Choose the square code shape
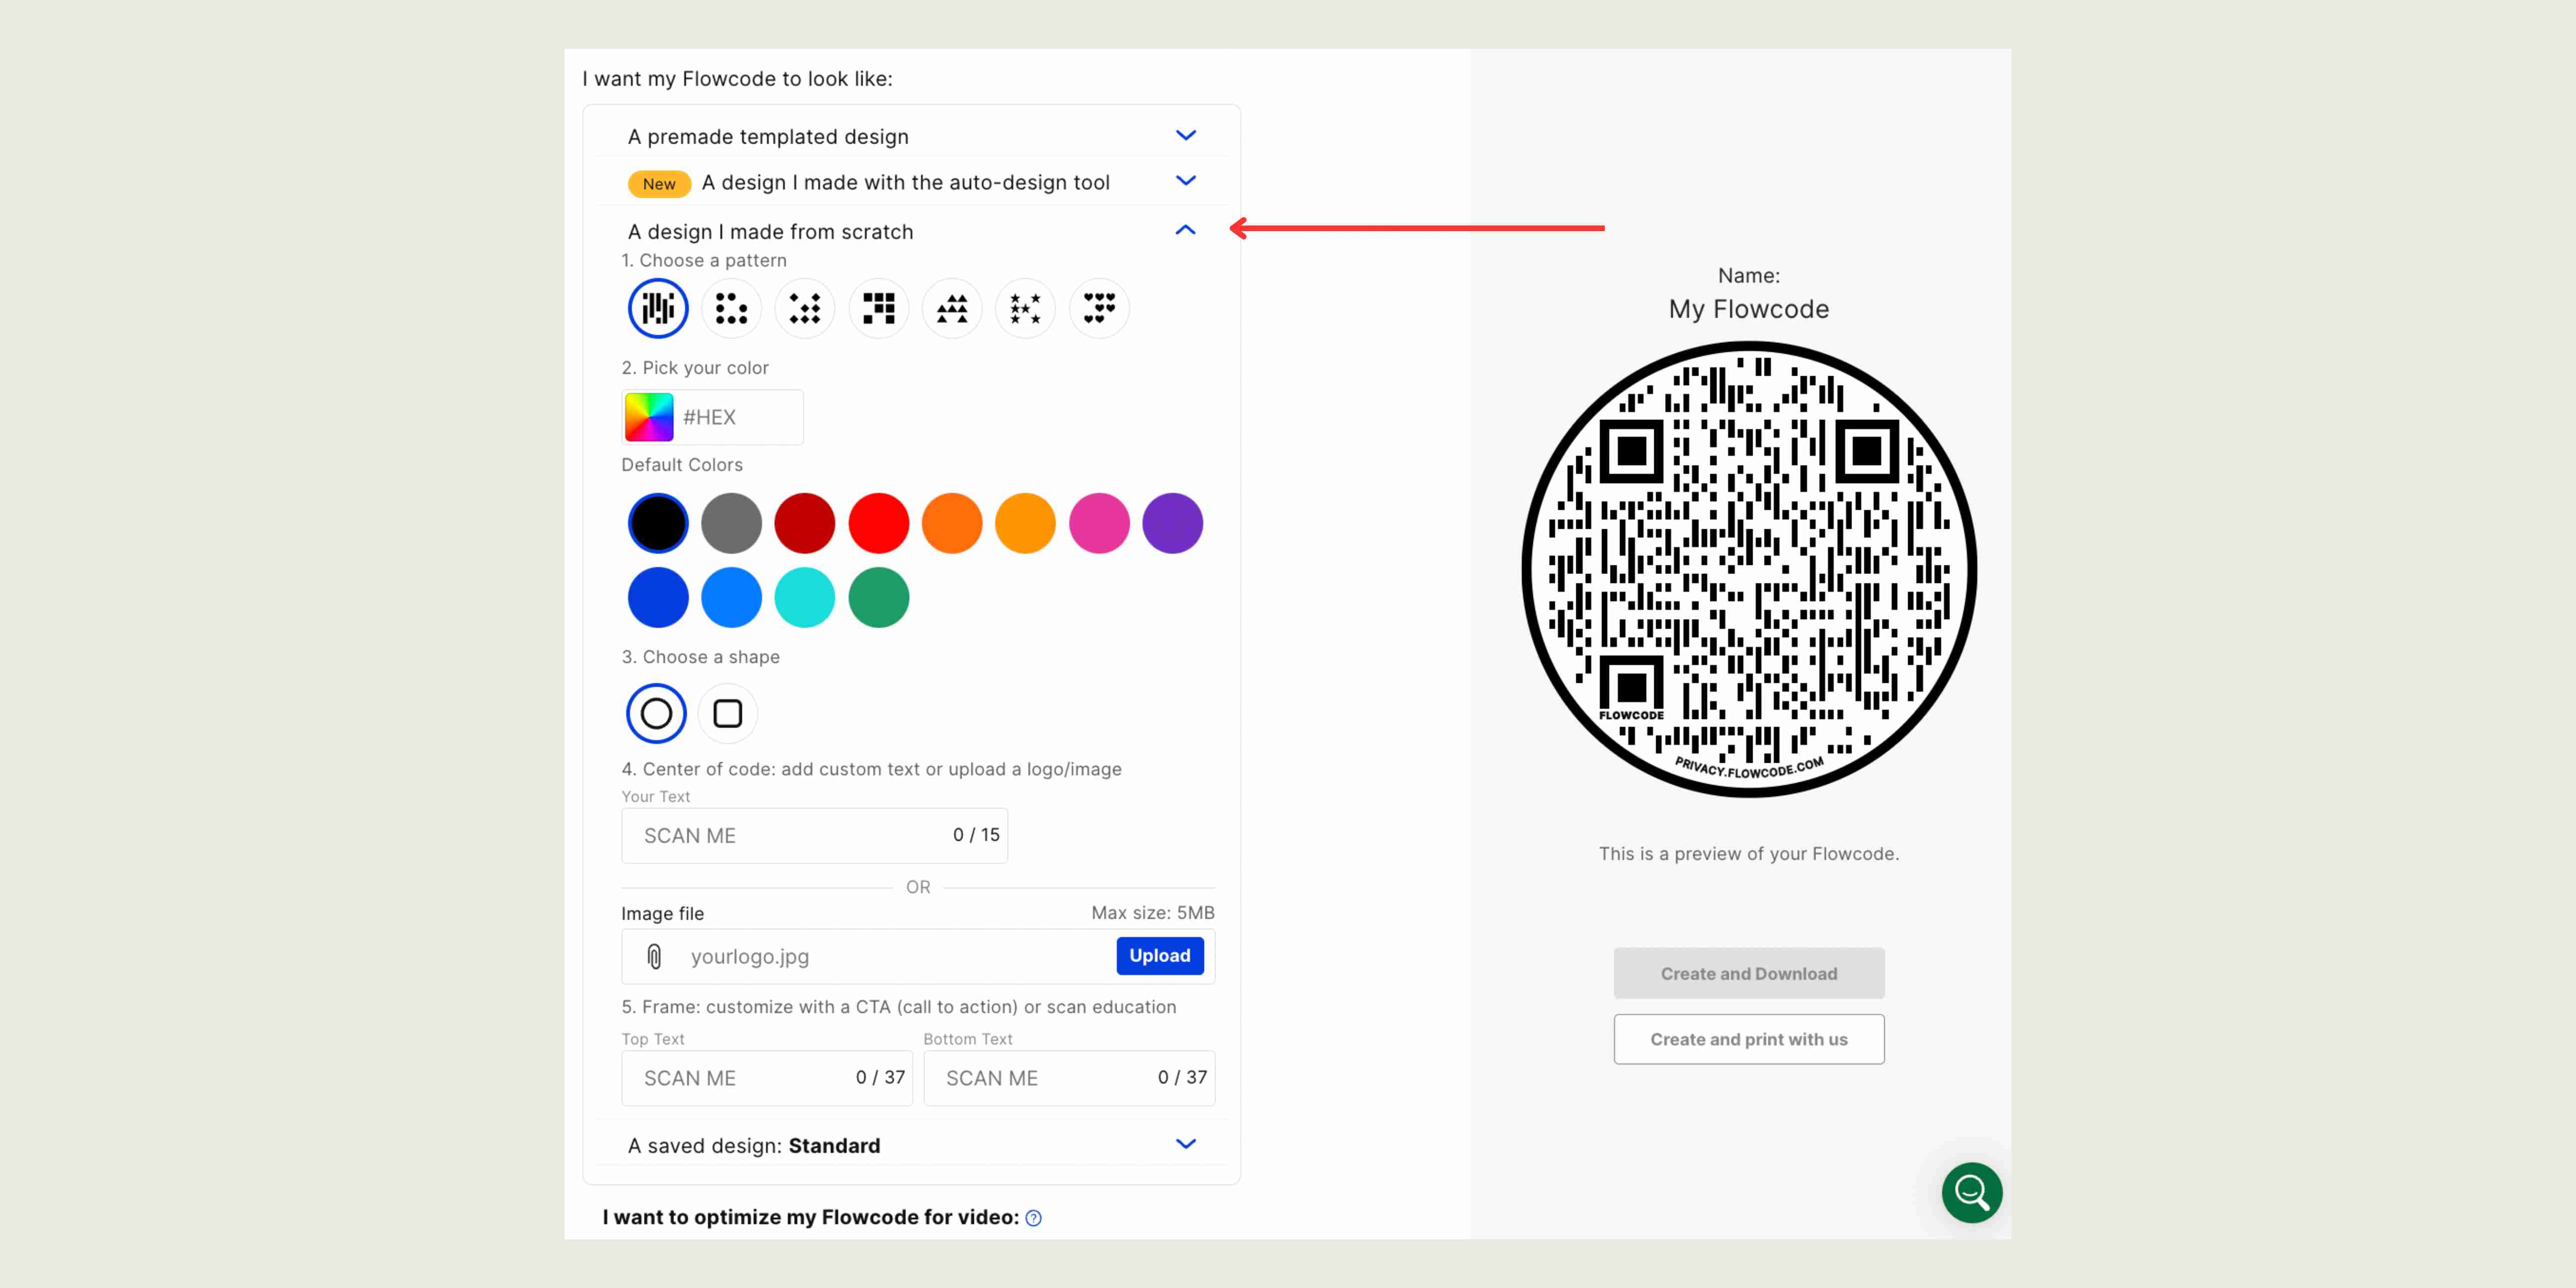Viewport: 2576px width, 1288px height. tap(728, 713)
